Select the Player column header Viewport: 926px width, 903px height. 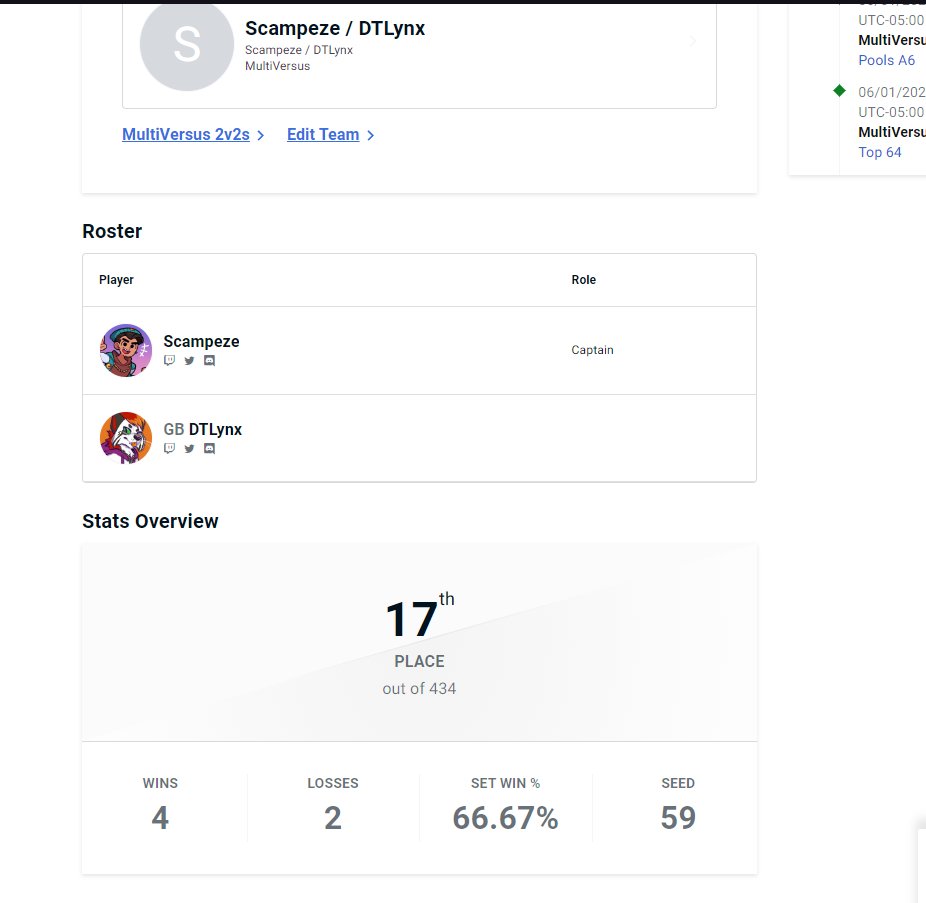pos(116,280)
